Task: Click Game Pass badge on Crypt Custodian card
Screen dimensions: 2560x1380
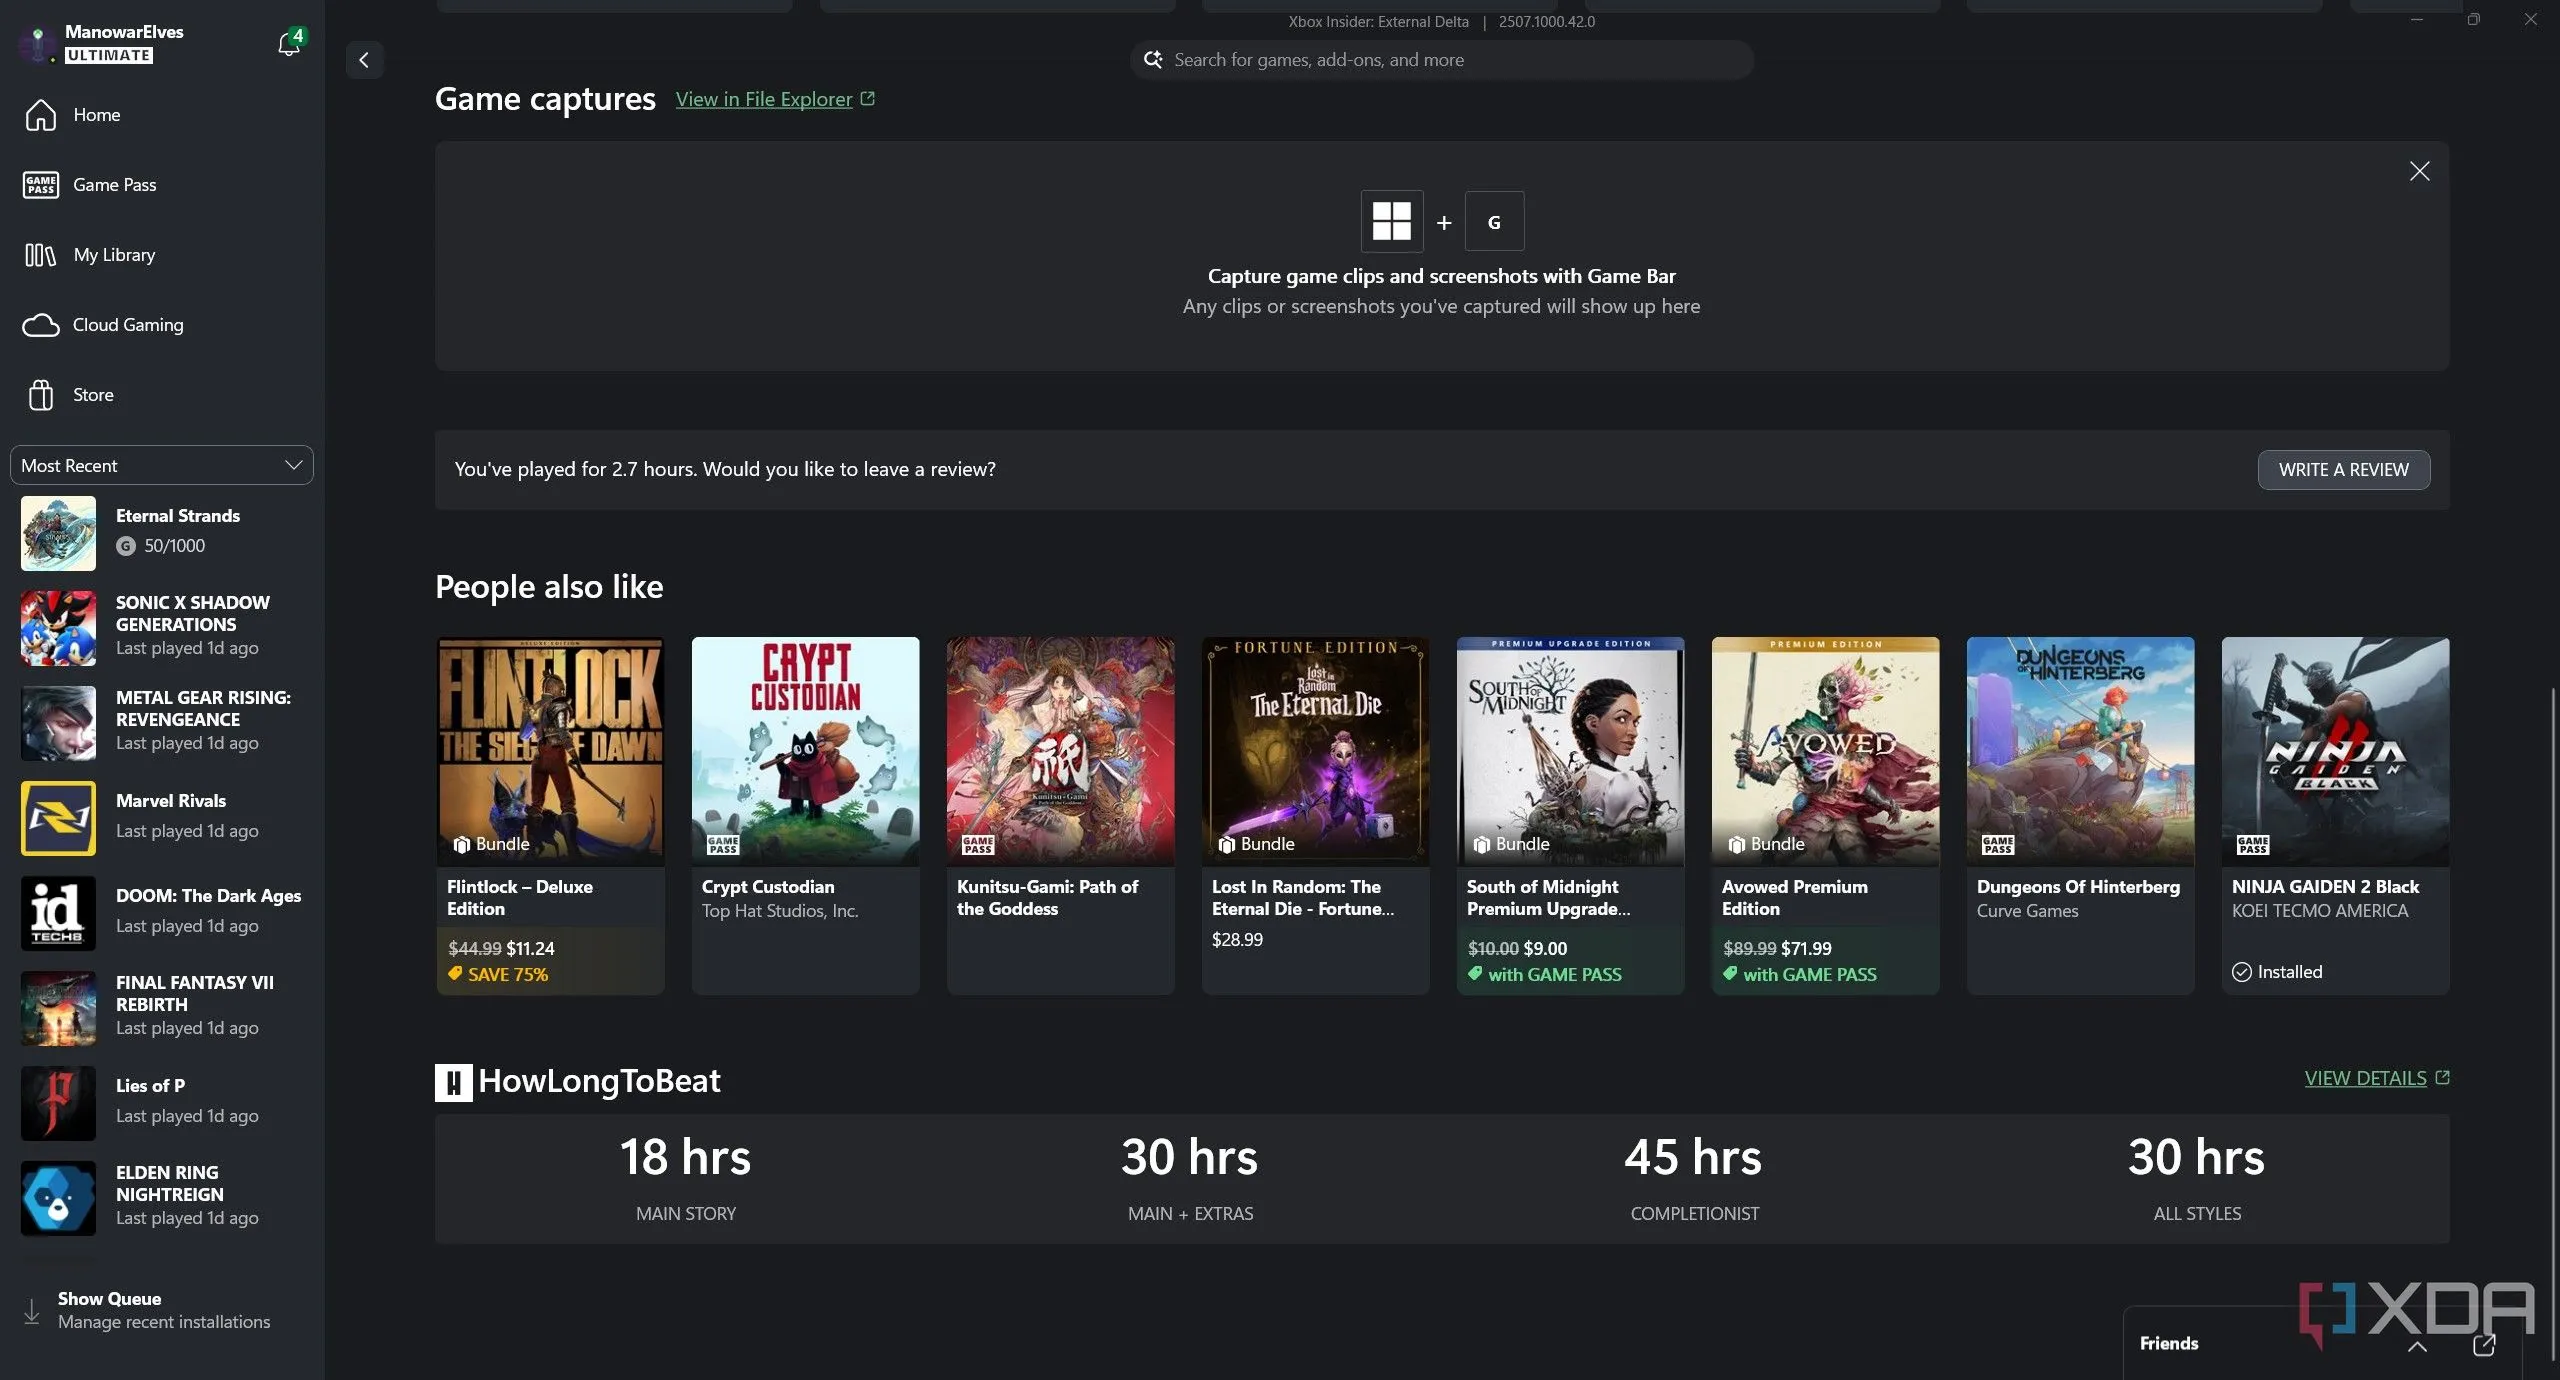Action: [x=723, y=845]
